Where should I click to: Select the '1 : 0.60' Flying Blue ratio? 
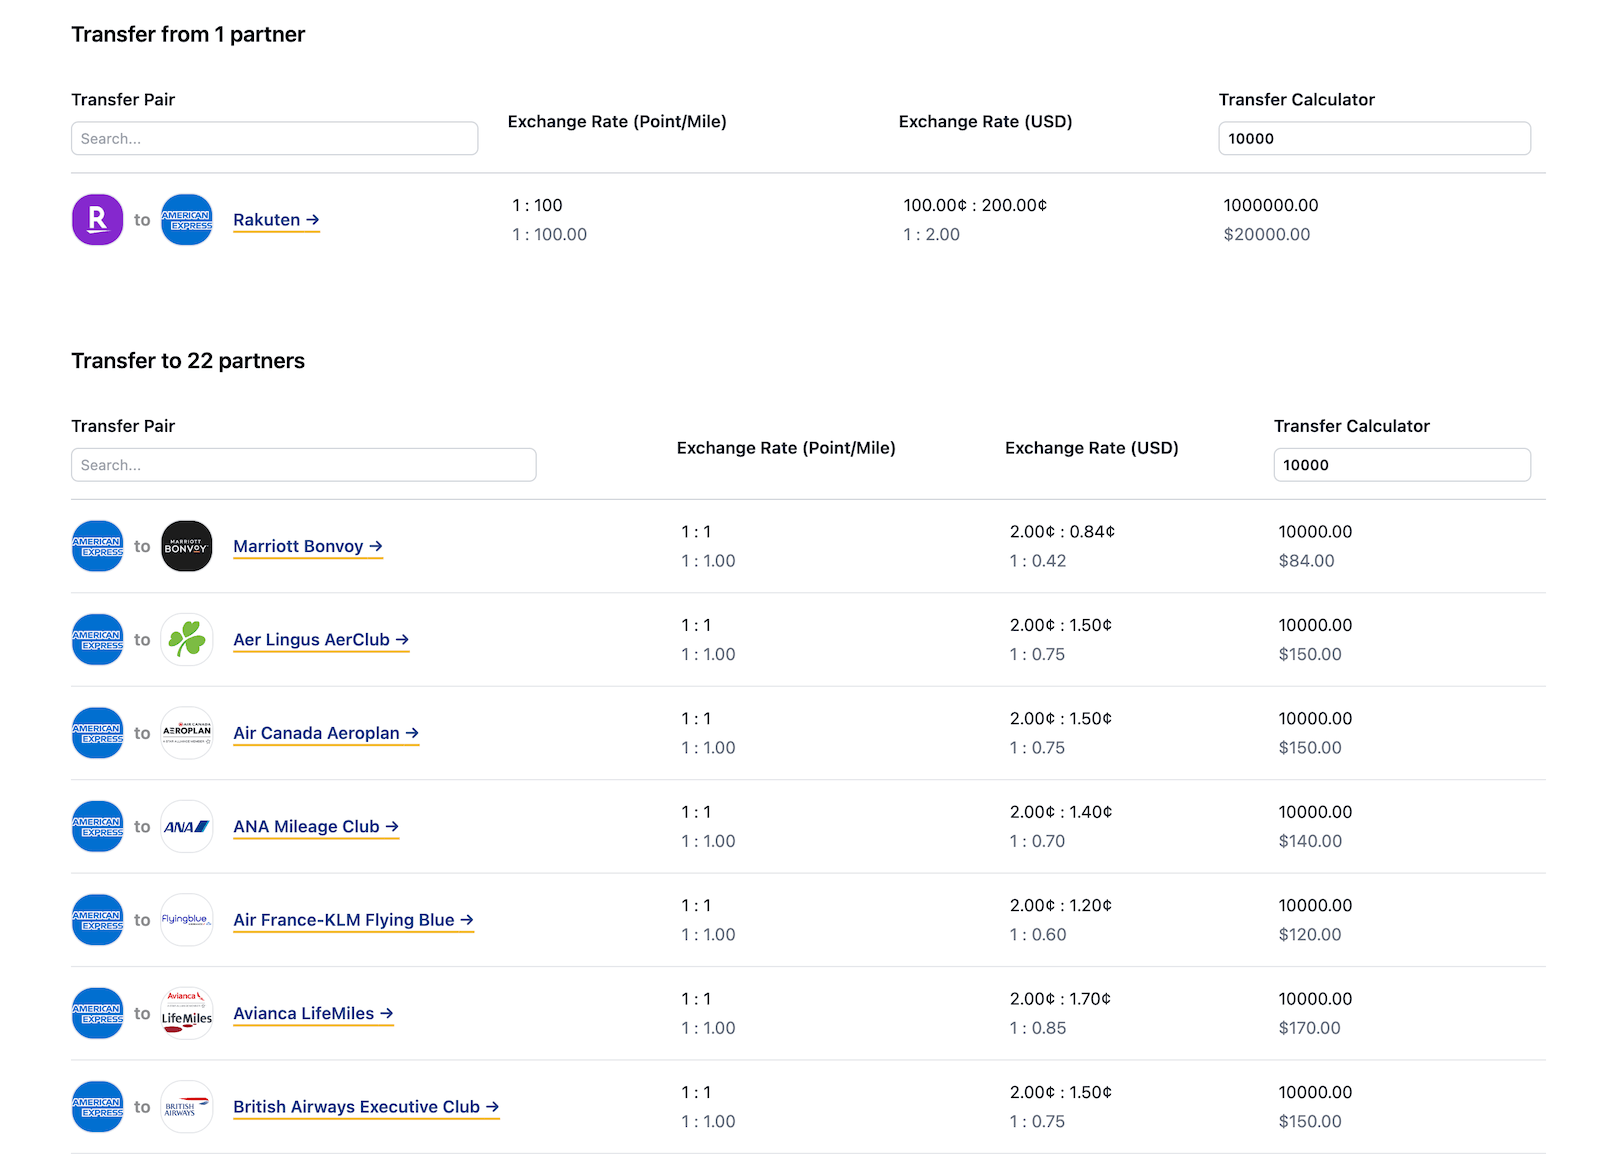[1038, 935]
